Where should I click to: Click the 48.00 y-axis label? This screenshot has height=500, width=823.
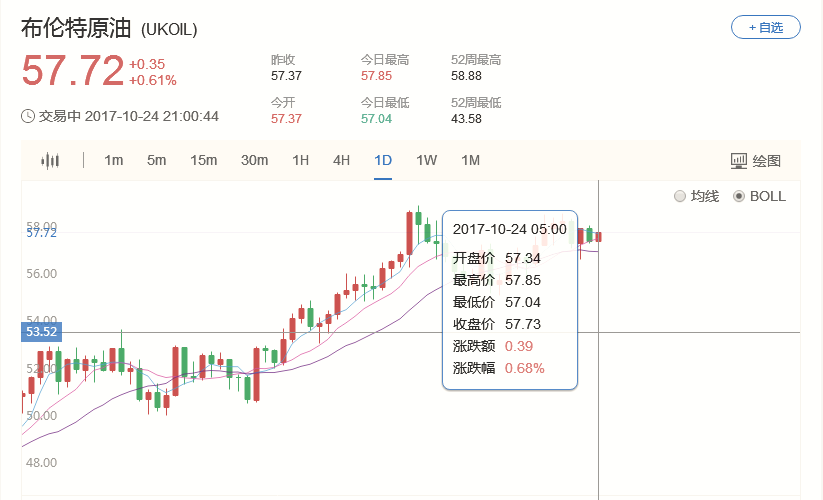click(x=41, y=463)
